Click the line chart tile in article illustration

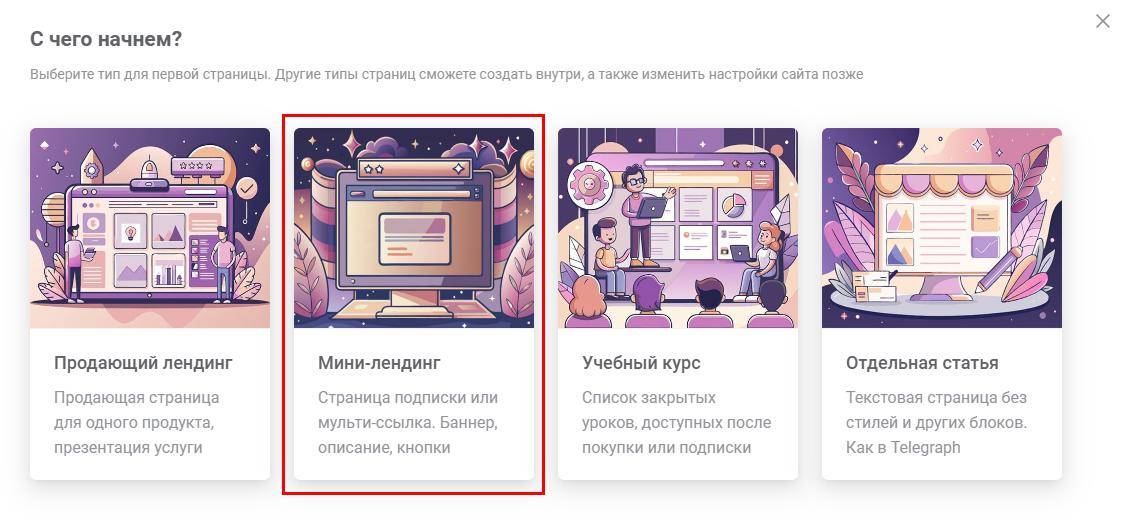coord(986,247)
